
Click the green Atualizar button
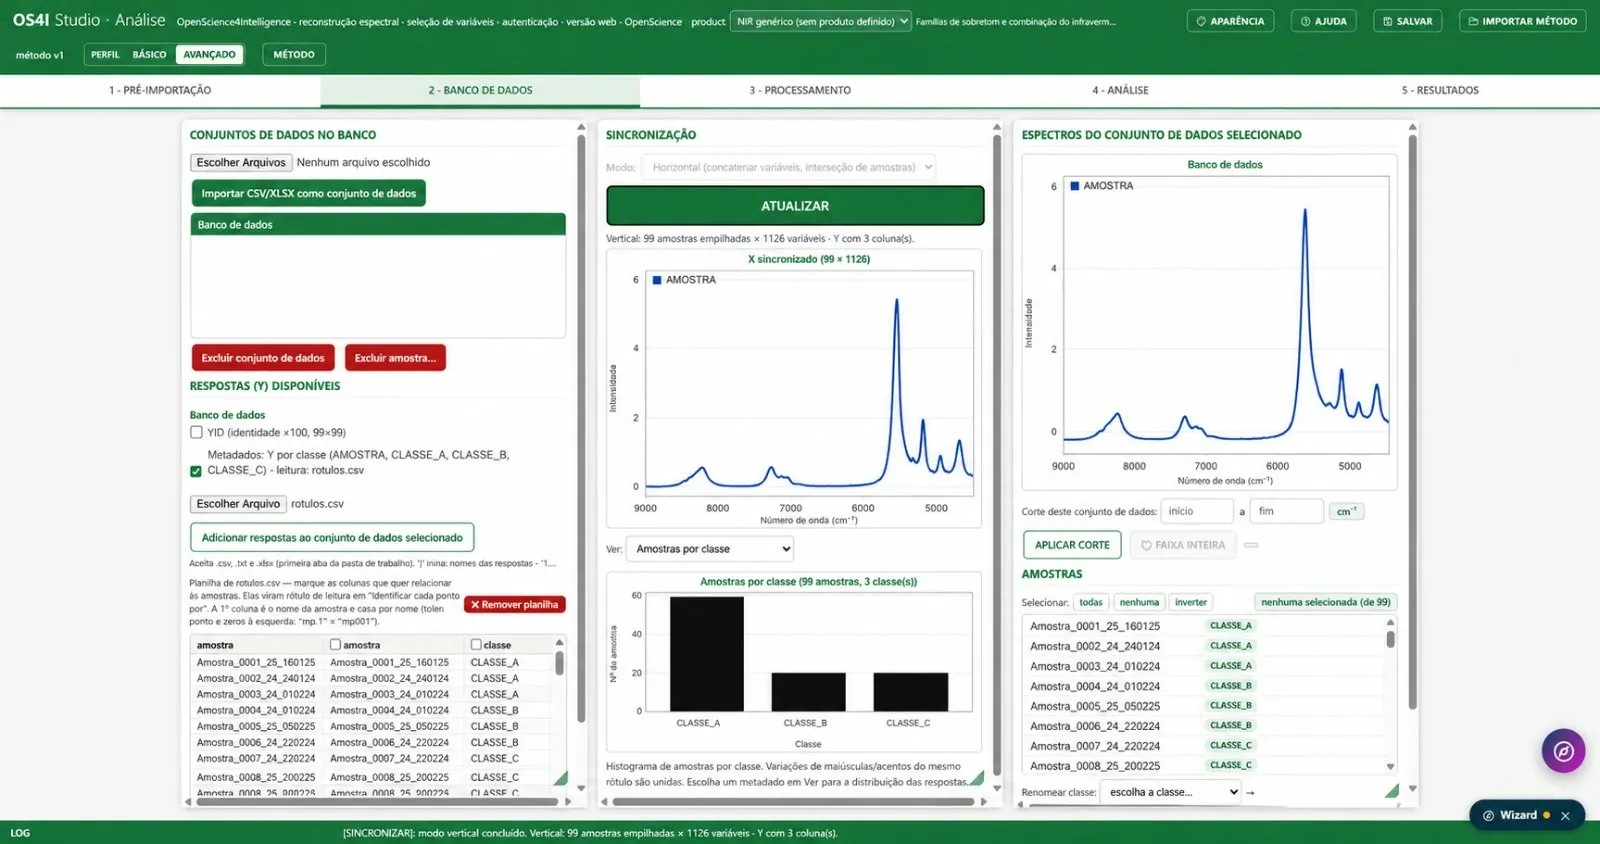tap(795, 206)
